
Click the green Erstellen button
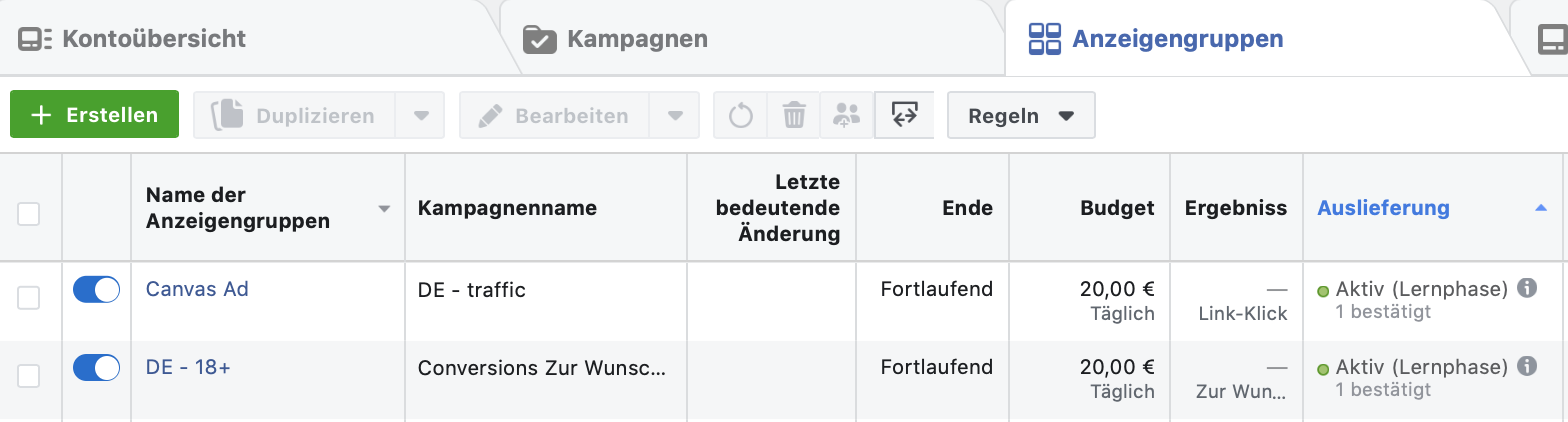tap(94, 115)
